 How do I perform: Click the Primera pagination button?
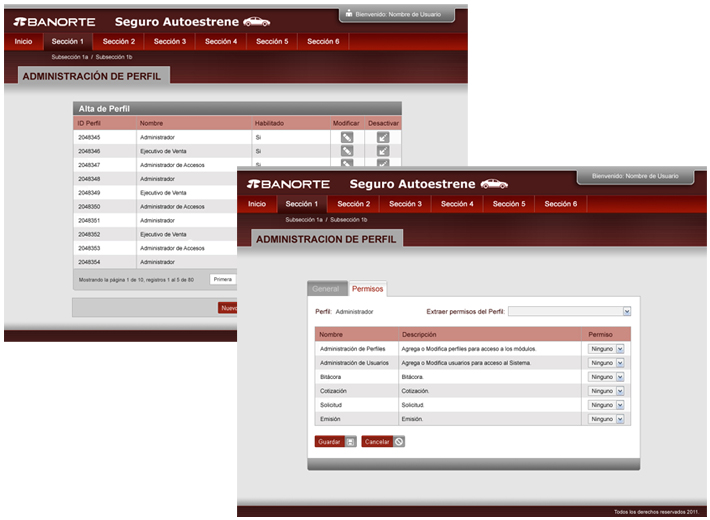coord(223,280)
